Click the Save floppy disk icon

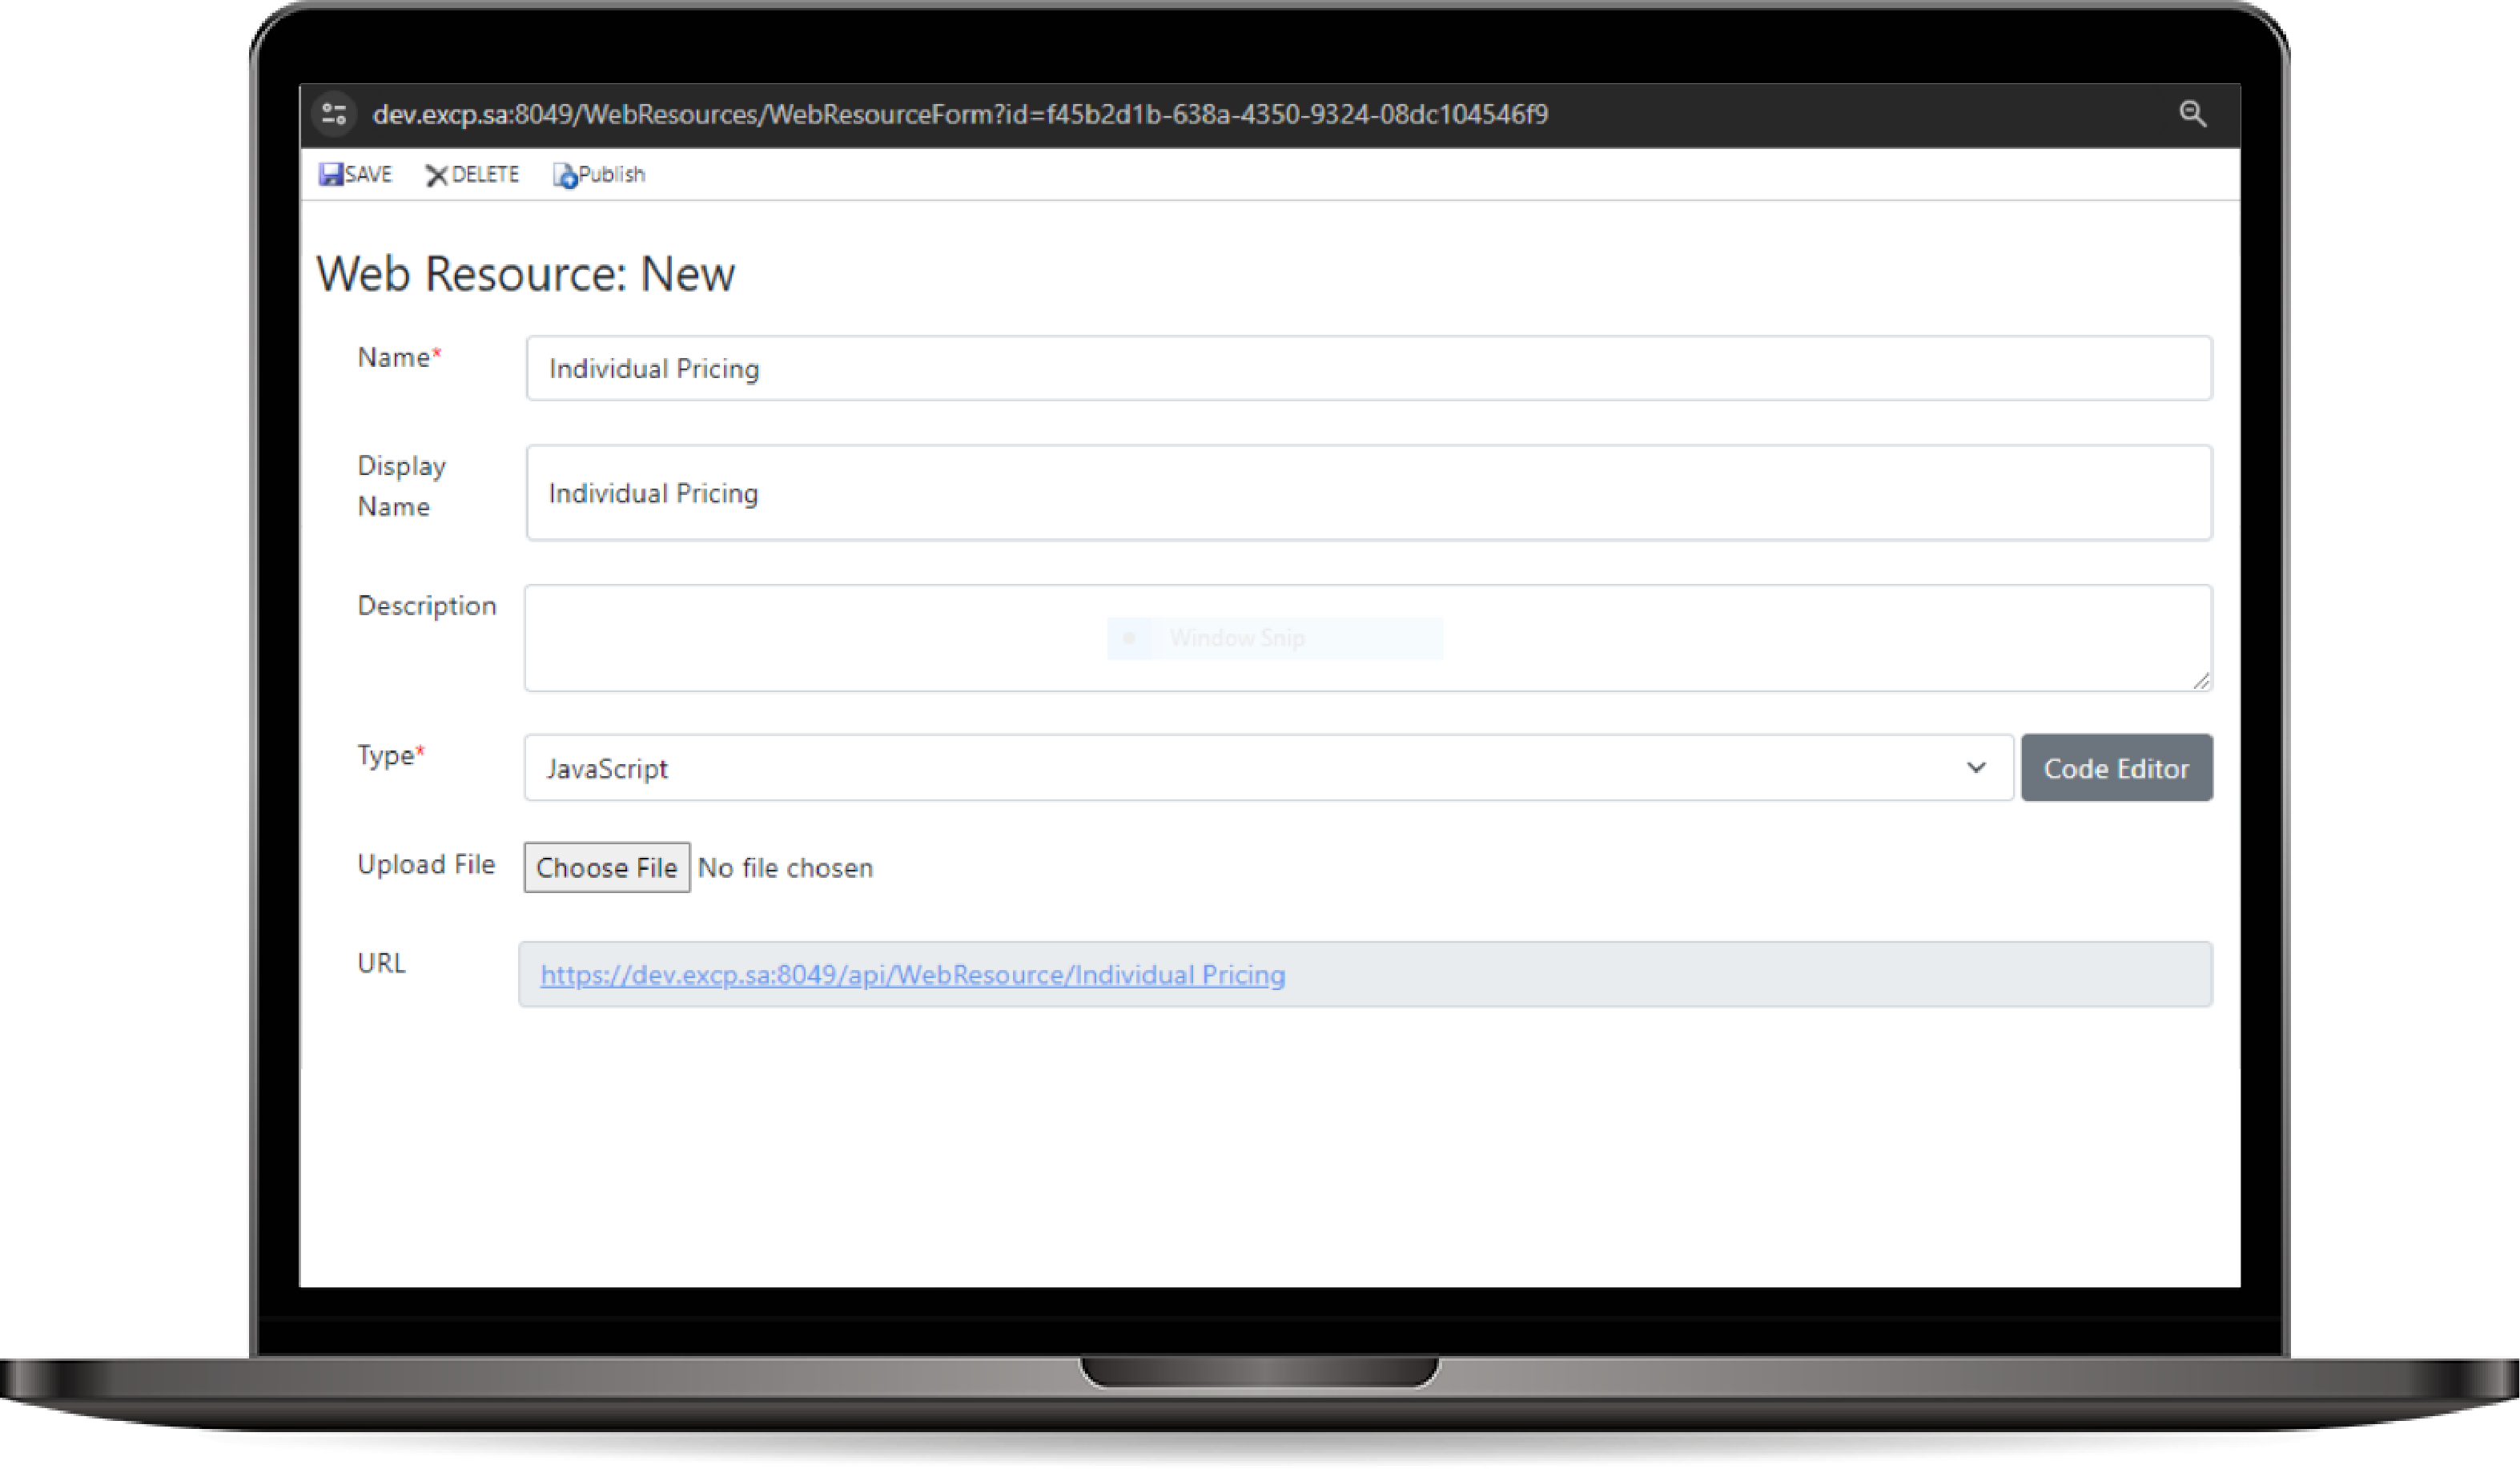click(330, 174)
